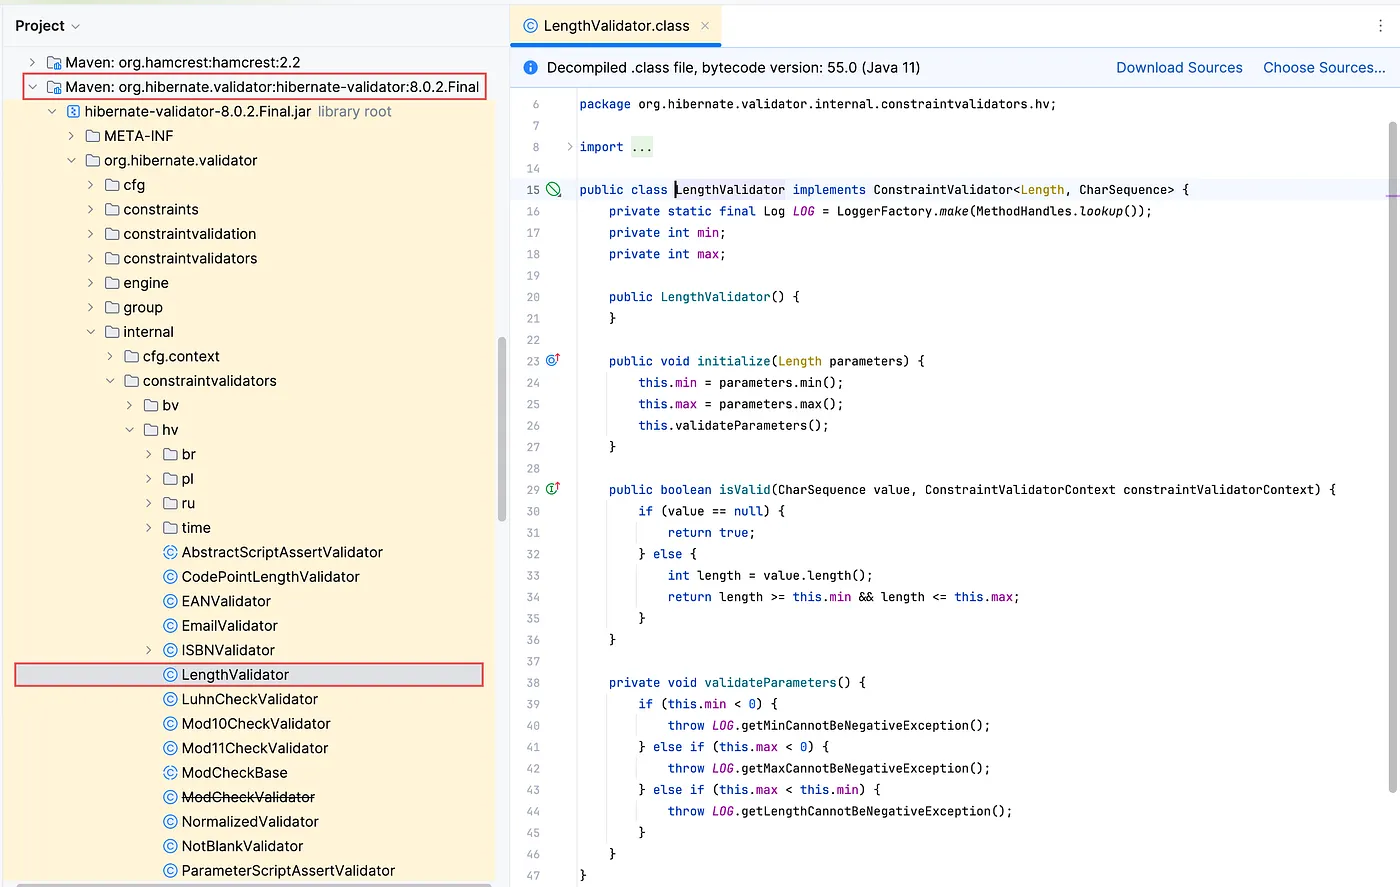Screen dimensions: 1400x887
Task: Select the EANValidator class icon
Action: [169, 600]
